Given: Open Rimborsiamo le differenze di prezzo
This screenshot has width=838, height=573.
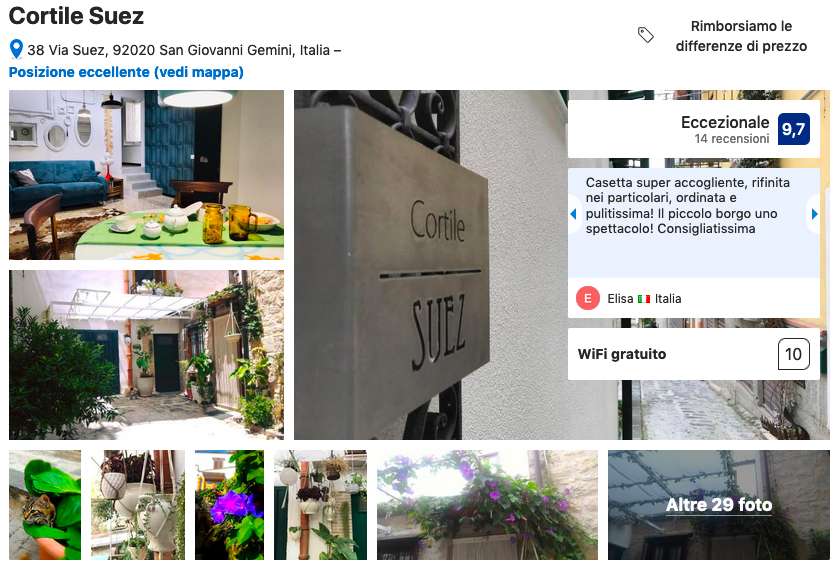Looking at the screenshot, I should point(741,36).
